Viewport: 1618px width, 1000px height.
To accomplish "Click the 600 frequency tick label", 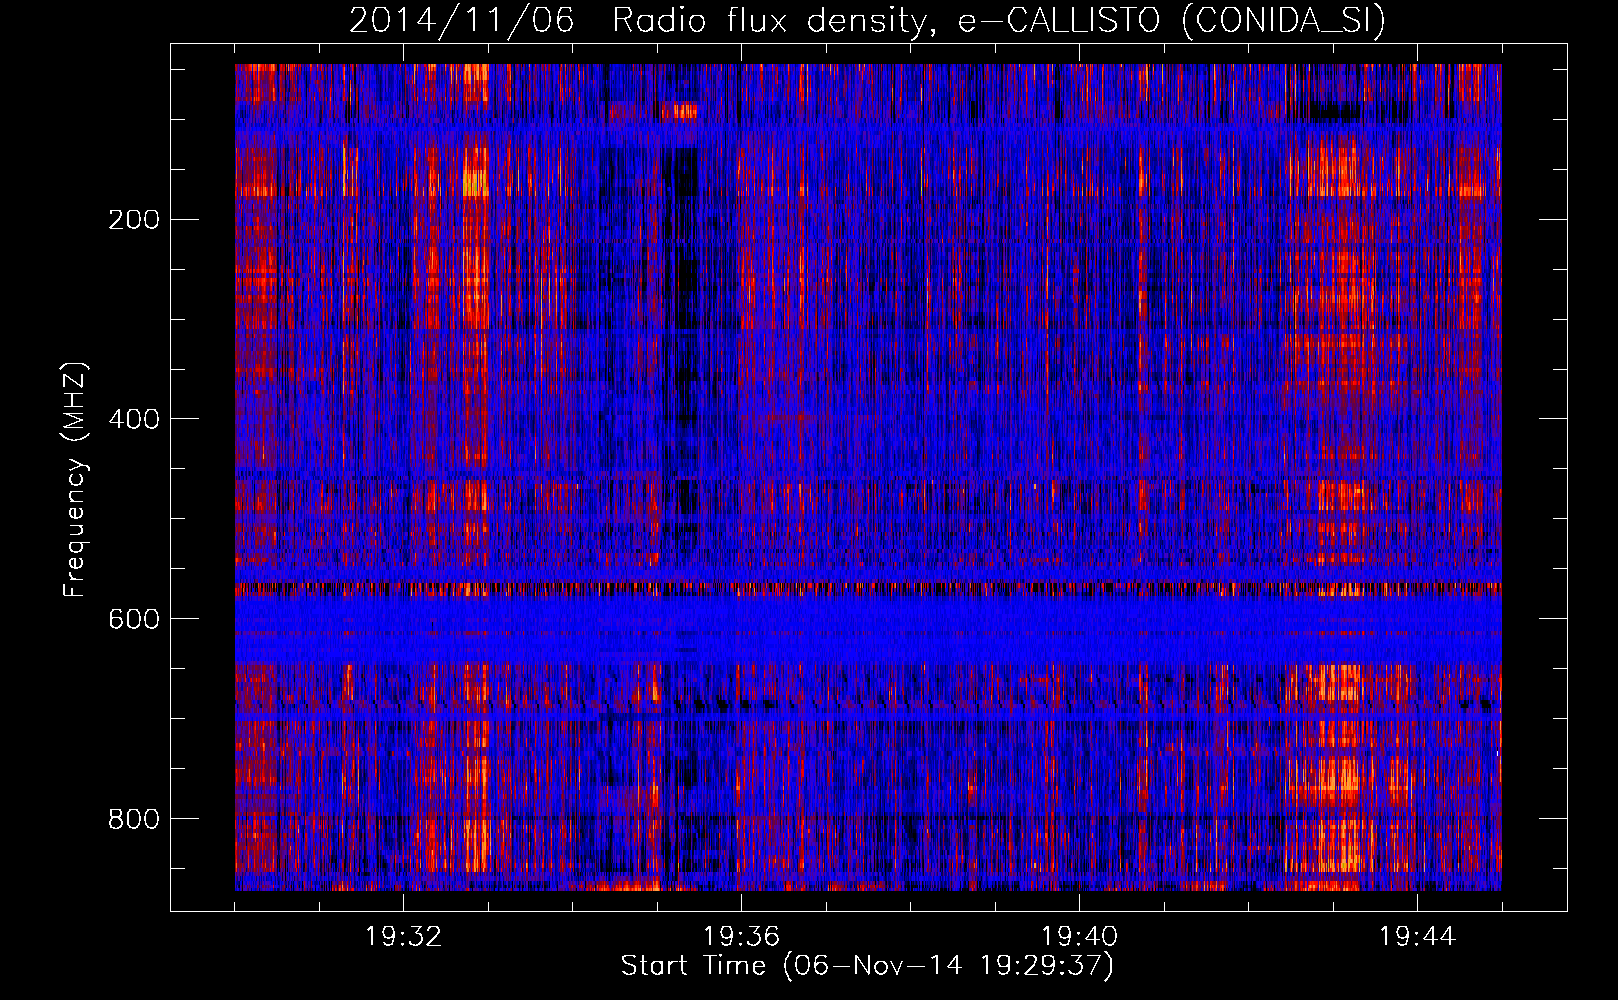I will tap(133, 620).
